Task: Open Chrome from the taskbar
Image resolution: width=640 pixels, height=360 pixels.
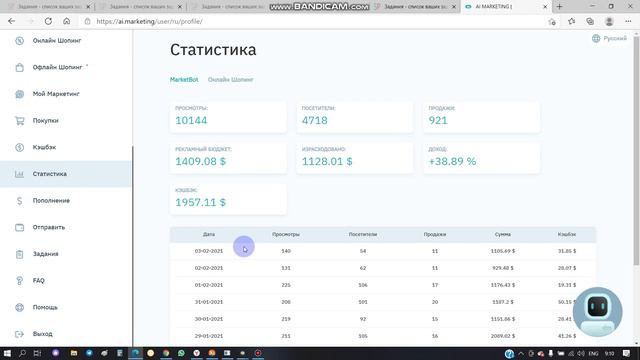Action: 166,353
